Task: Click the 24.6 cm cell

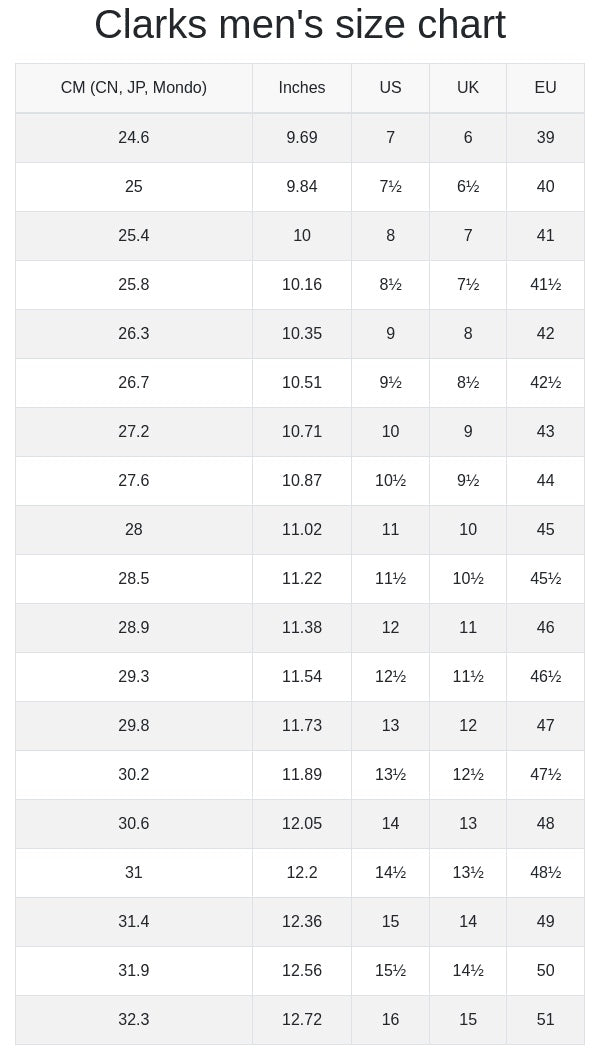Action: [x=134, y=138]
